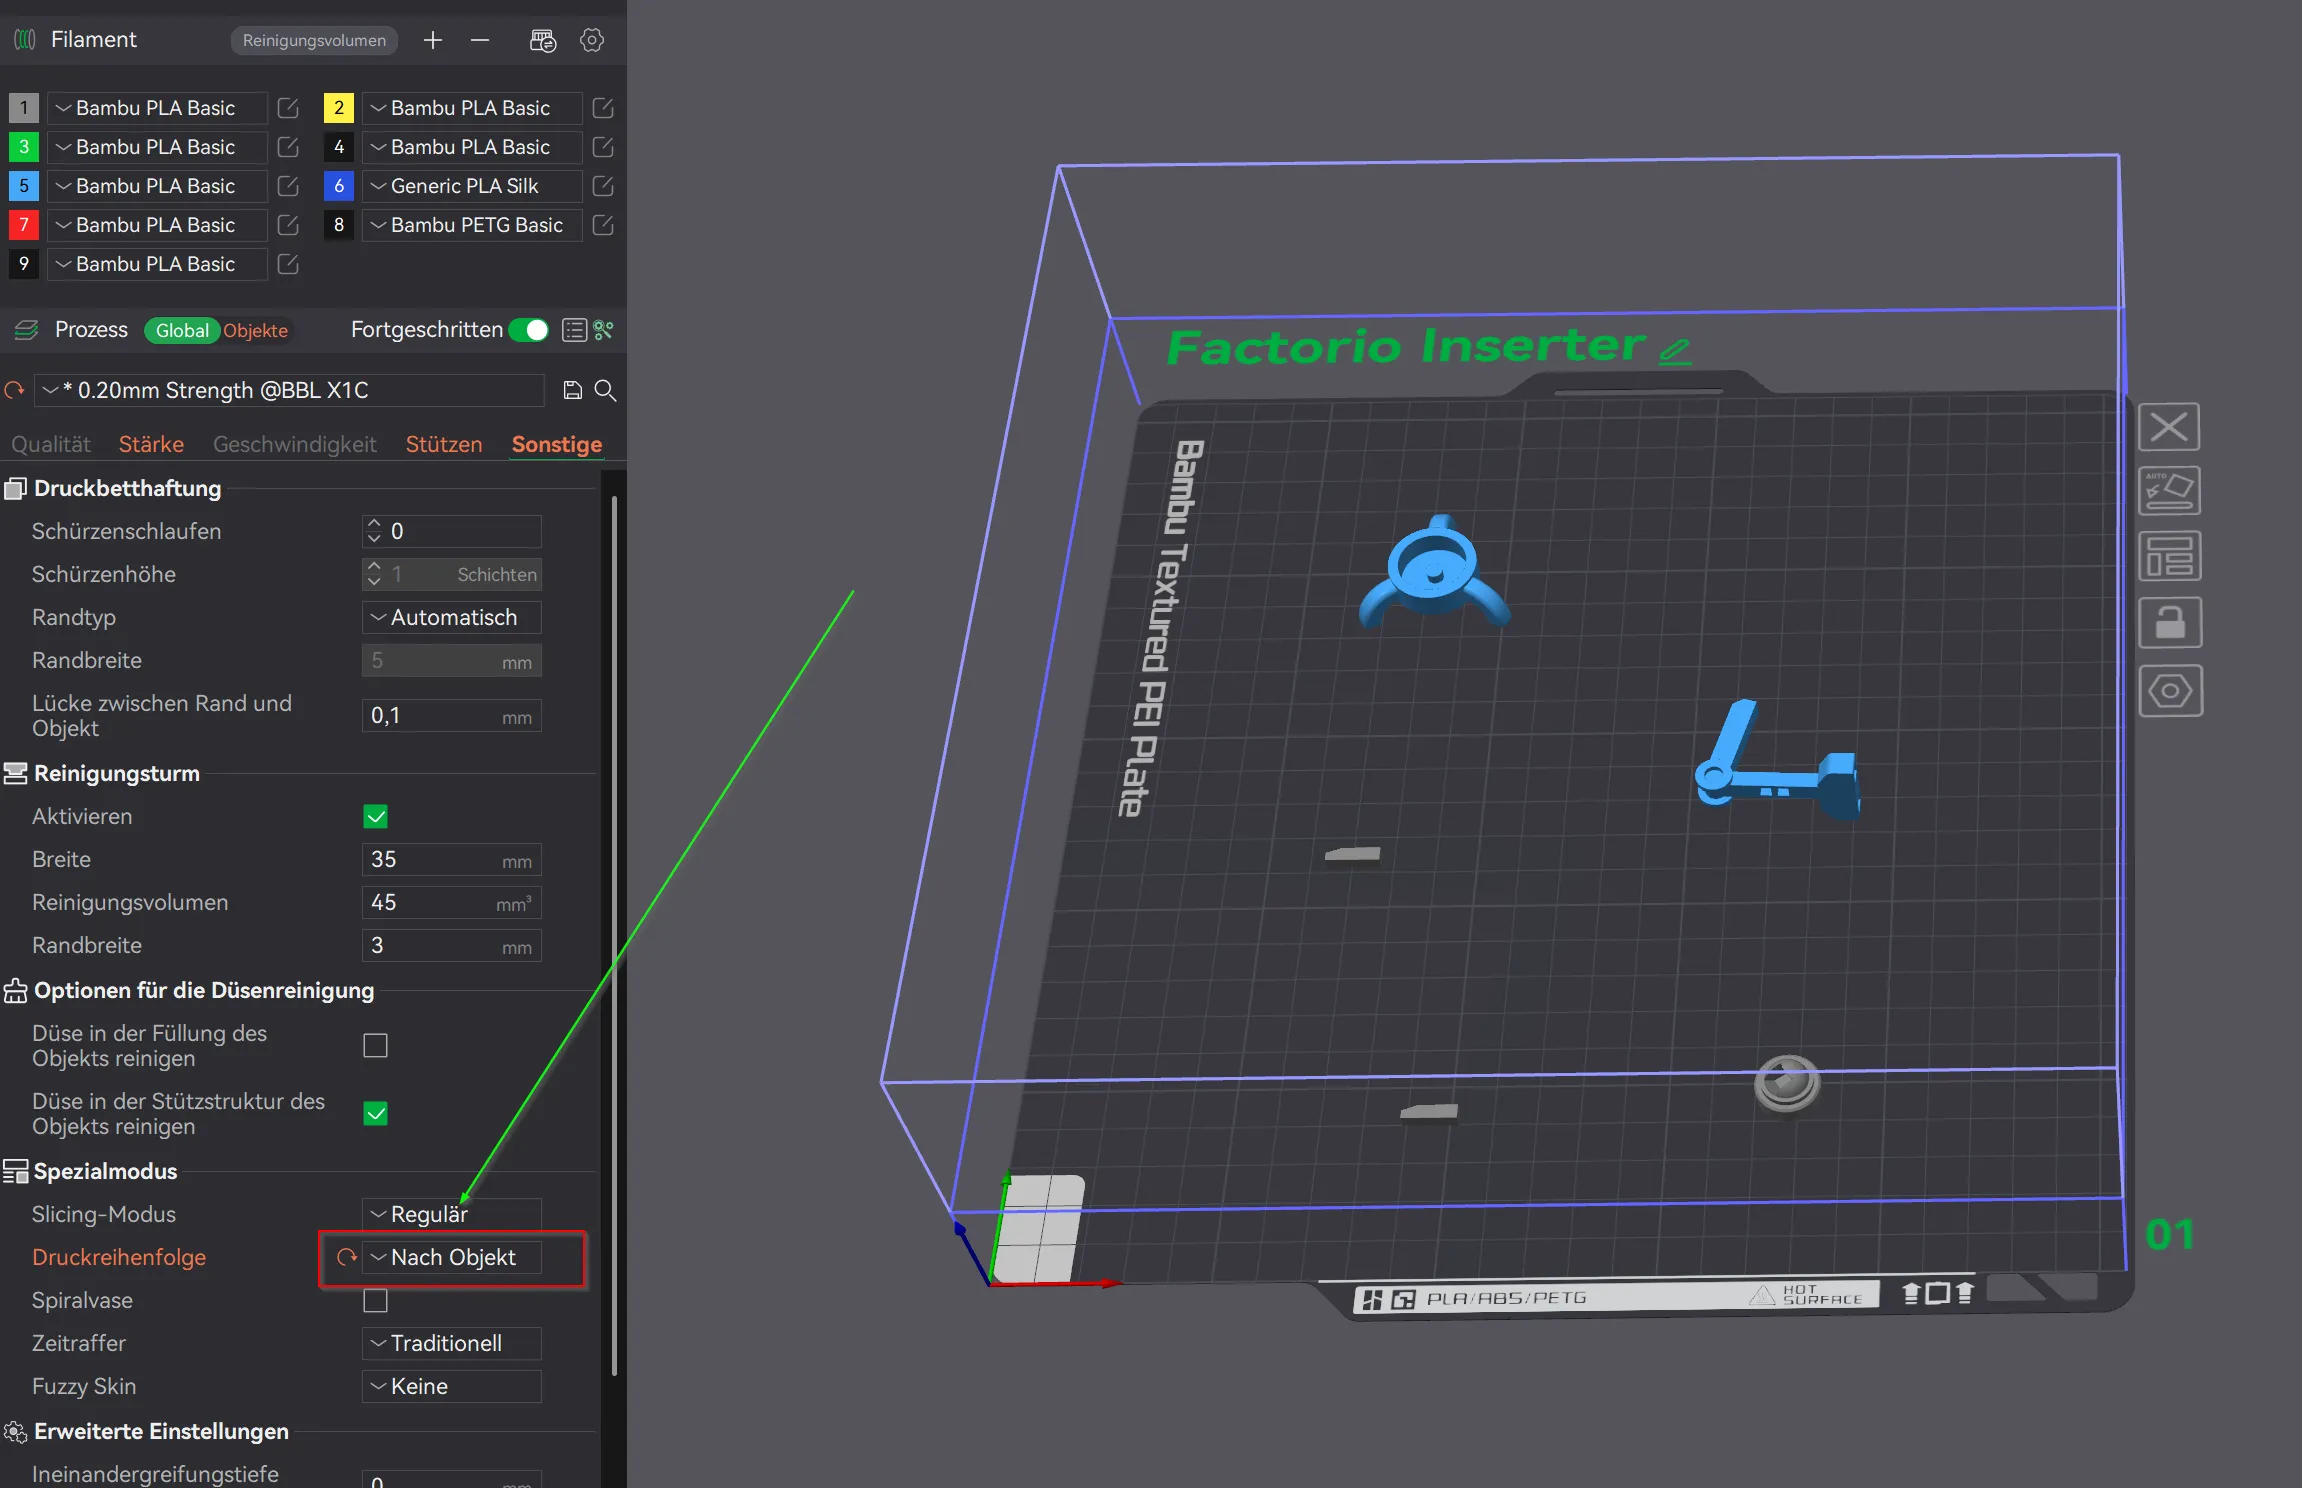Viewport: 2302px width, 1488px height.
Task: Add a new filament with the plus icon
Action: pyautogui.click(x=433, y=40)
